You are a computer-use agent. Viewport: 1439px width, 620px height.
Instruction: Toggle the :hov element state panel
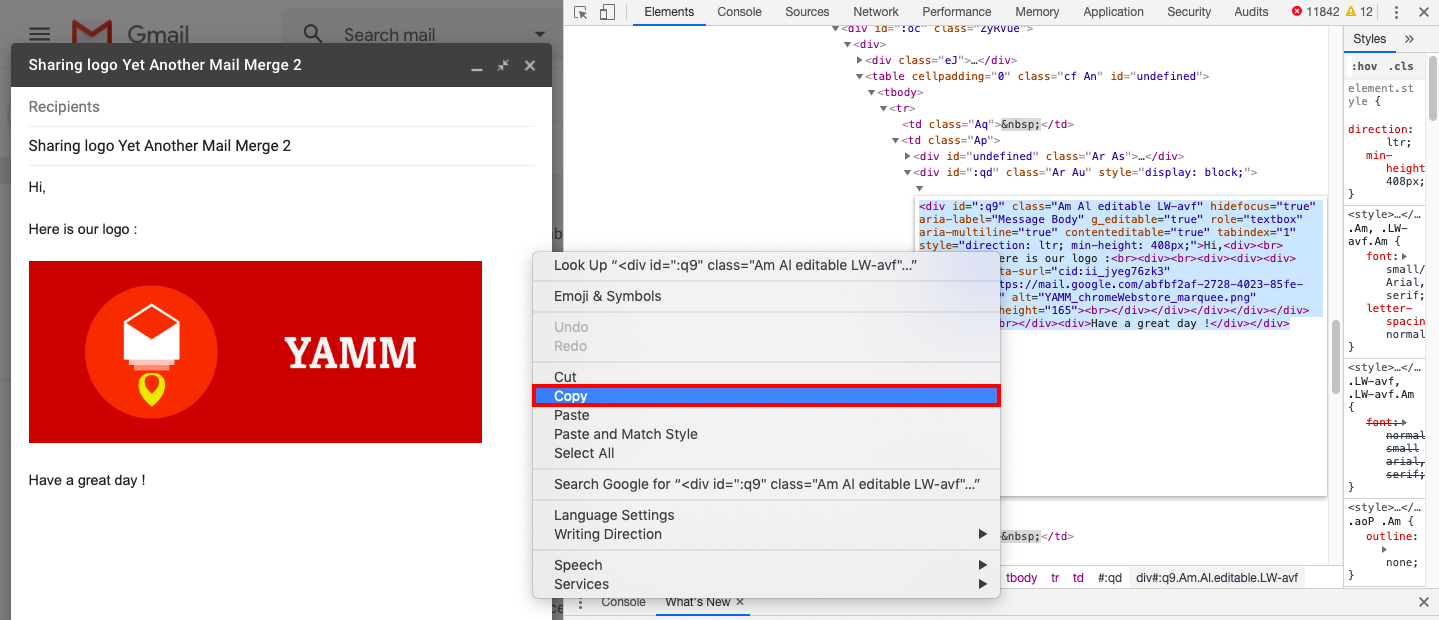click(x=1364, y=66)
